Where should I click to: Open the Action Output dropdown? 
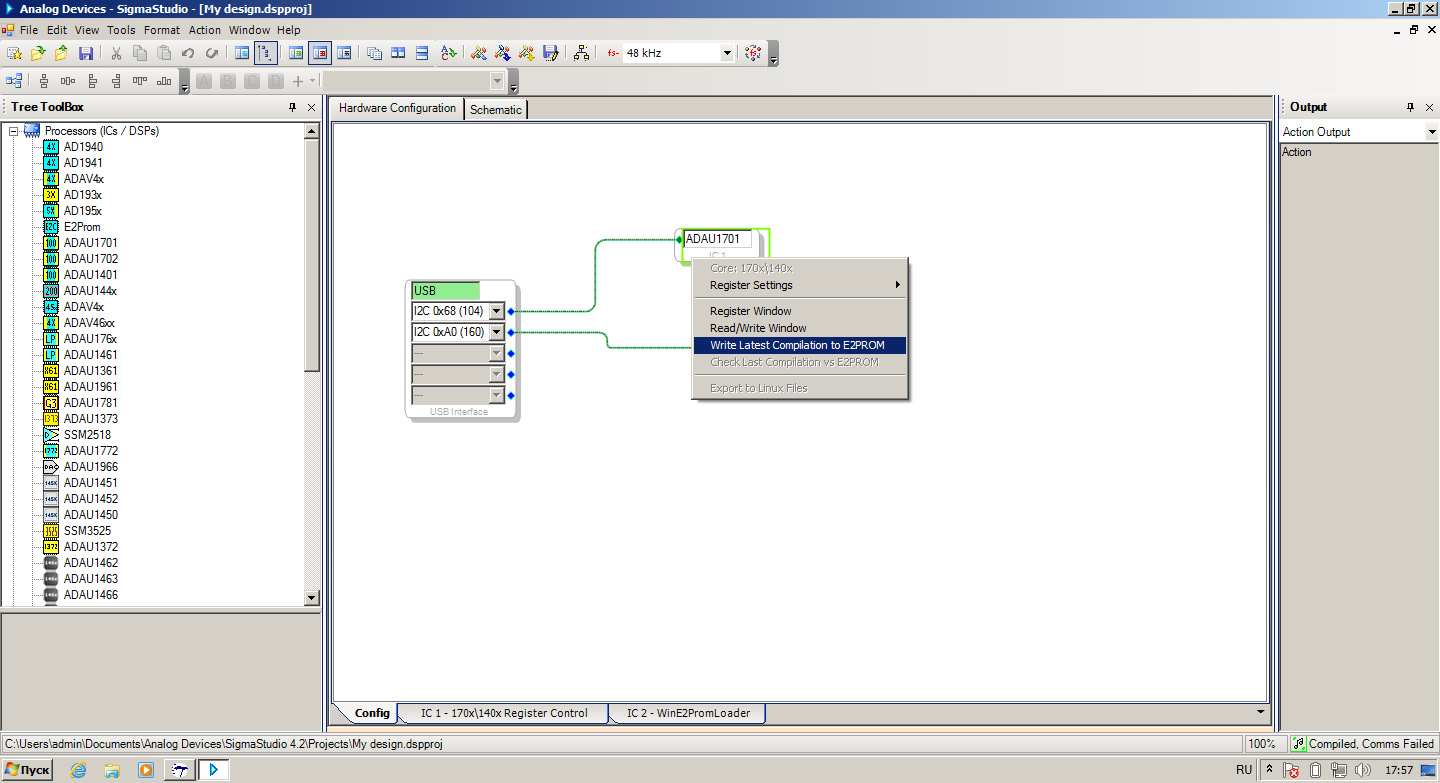(x=1431, y=132)
